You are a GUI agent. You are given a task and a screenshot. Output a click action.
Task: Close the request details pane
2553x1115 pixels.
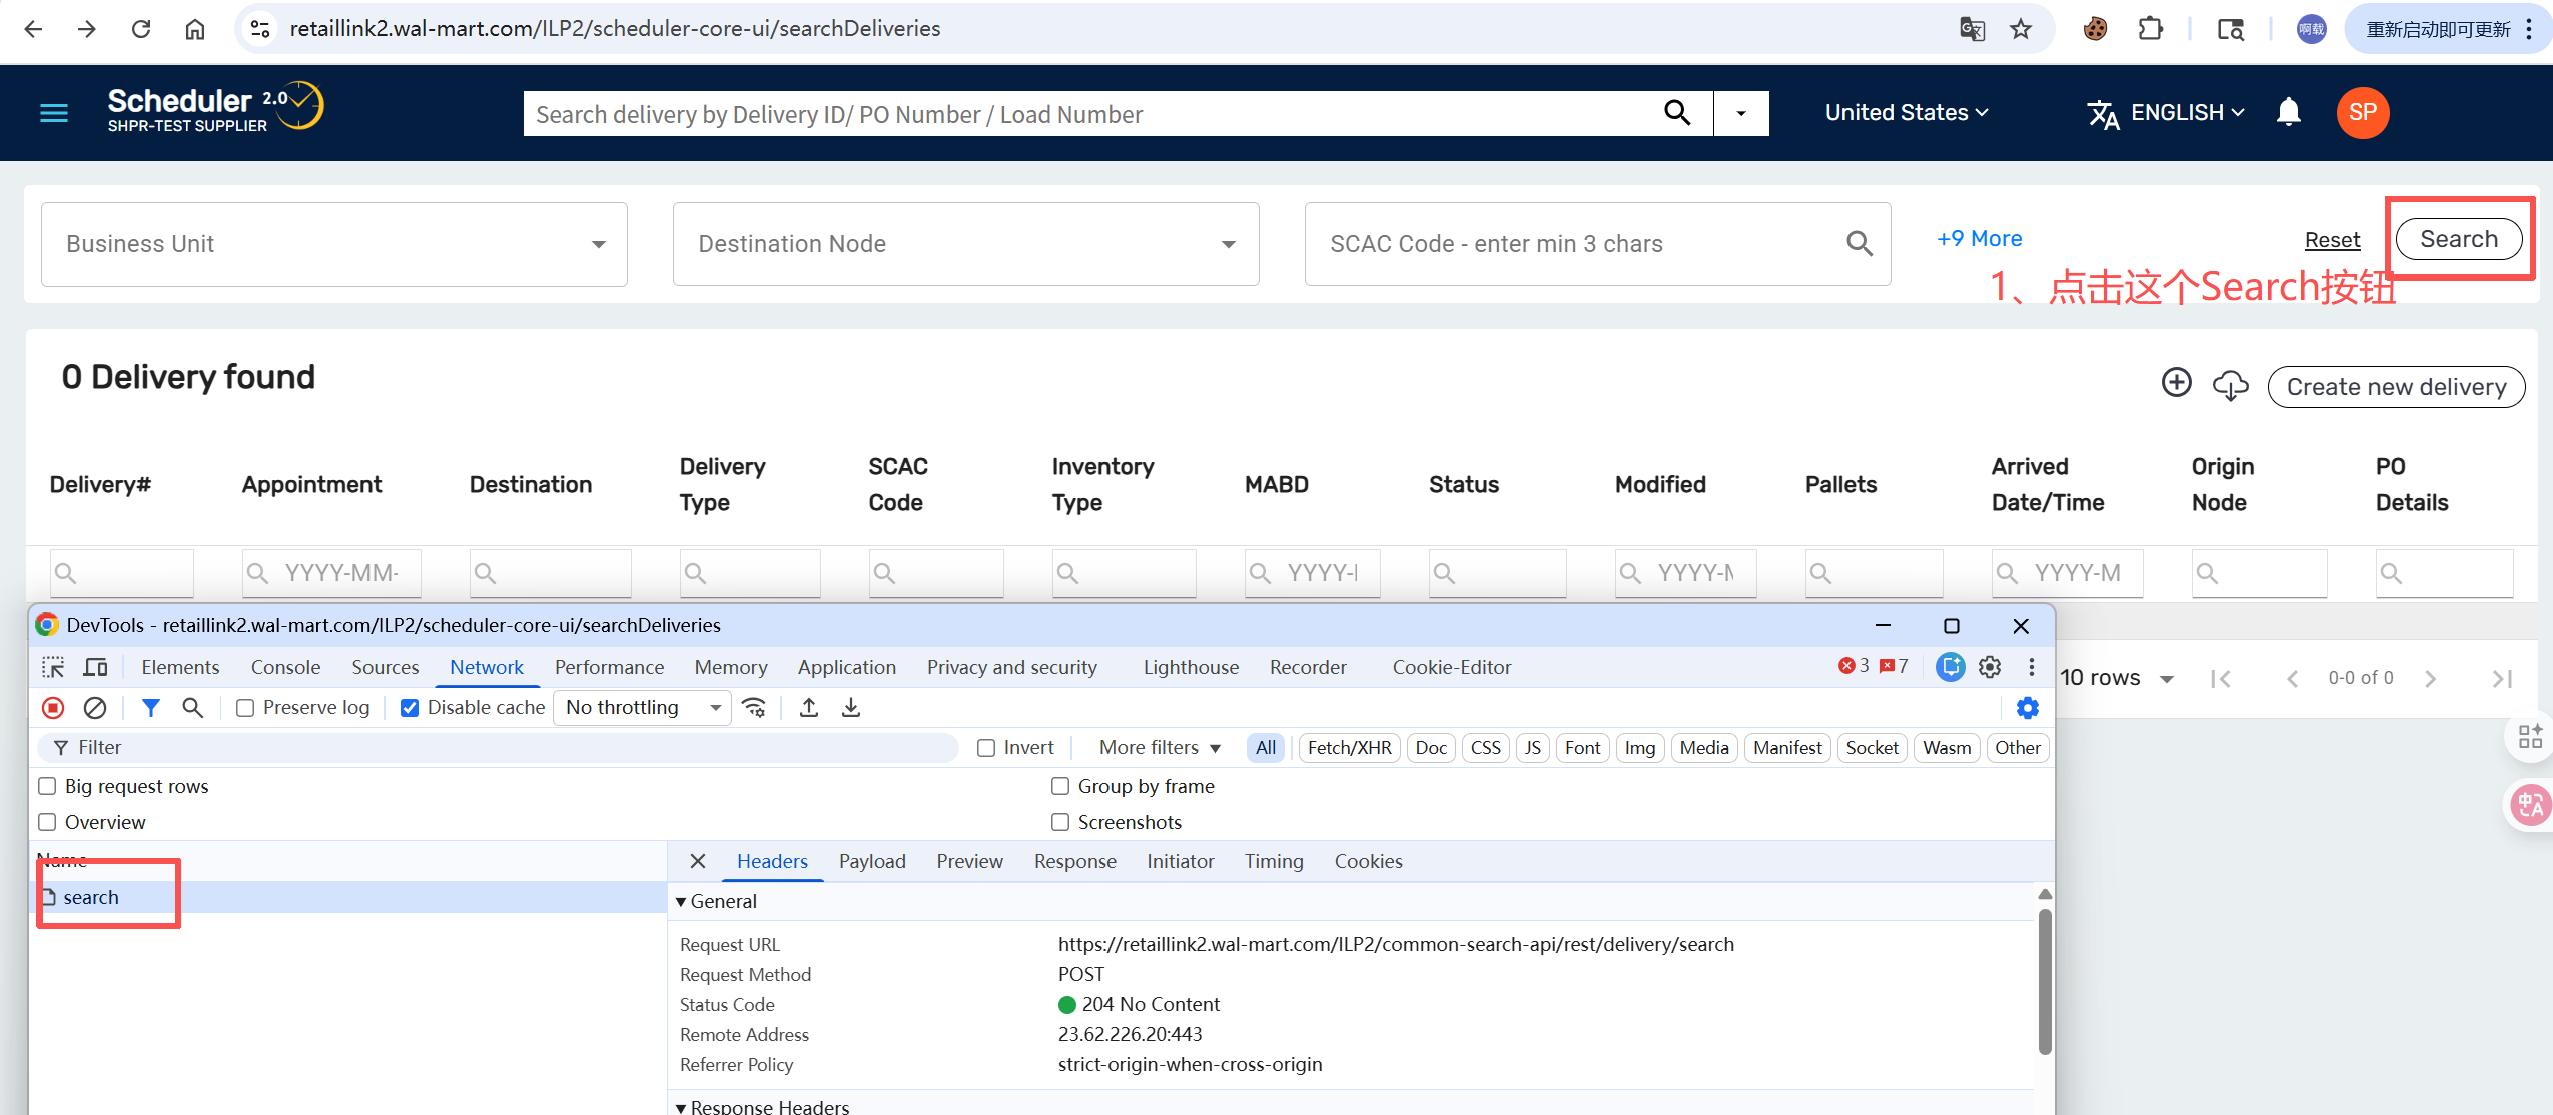[x=698, y=861]
